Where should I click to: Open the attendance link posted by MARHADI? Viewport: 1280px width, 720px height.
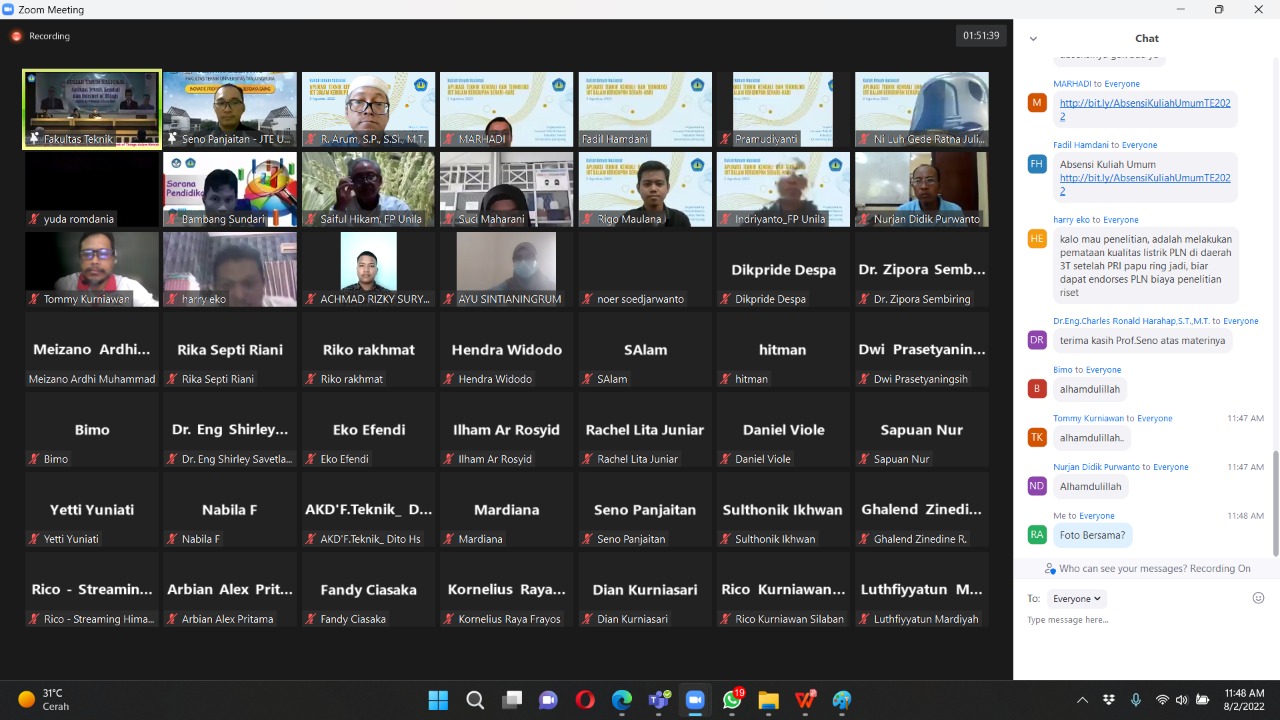[1144, 109]
